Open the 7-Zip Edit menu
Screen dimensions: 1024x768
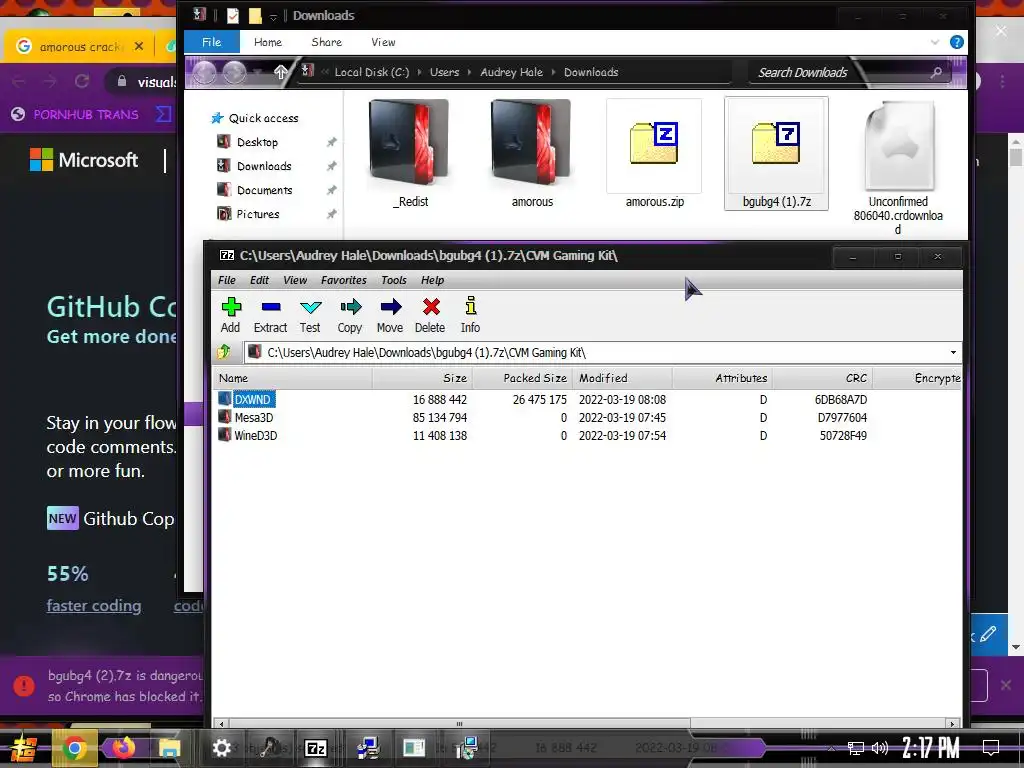259,280
